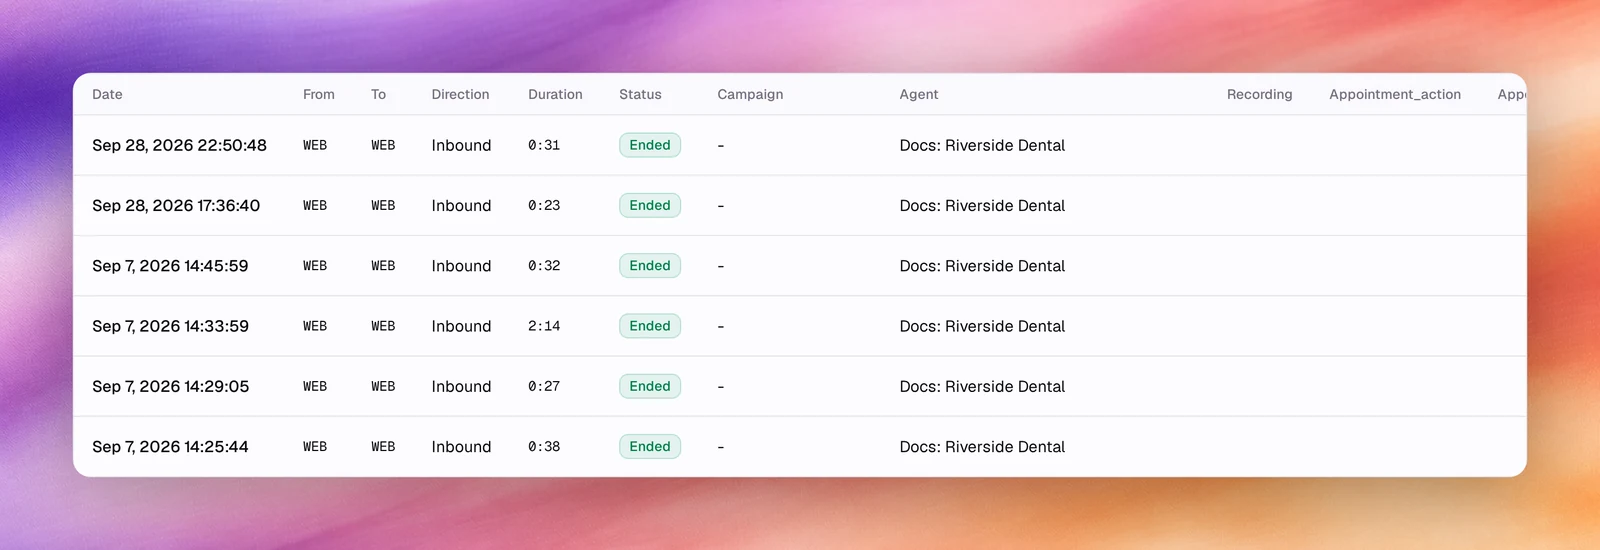Click the From column header

[319, 94]
